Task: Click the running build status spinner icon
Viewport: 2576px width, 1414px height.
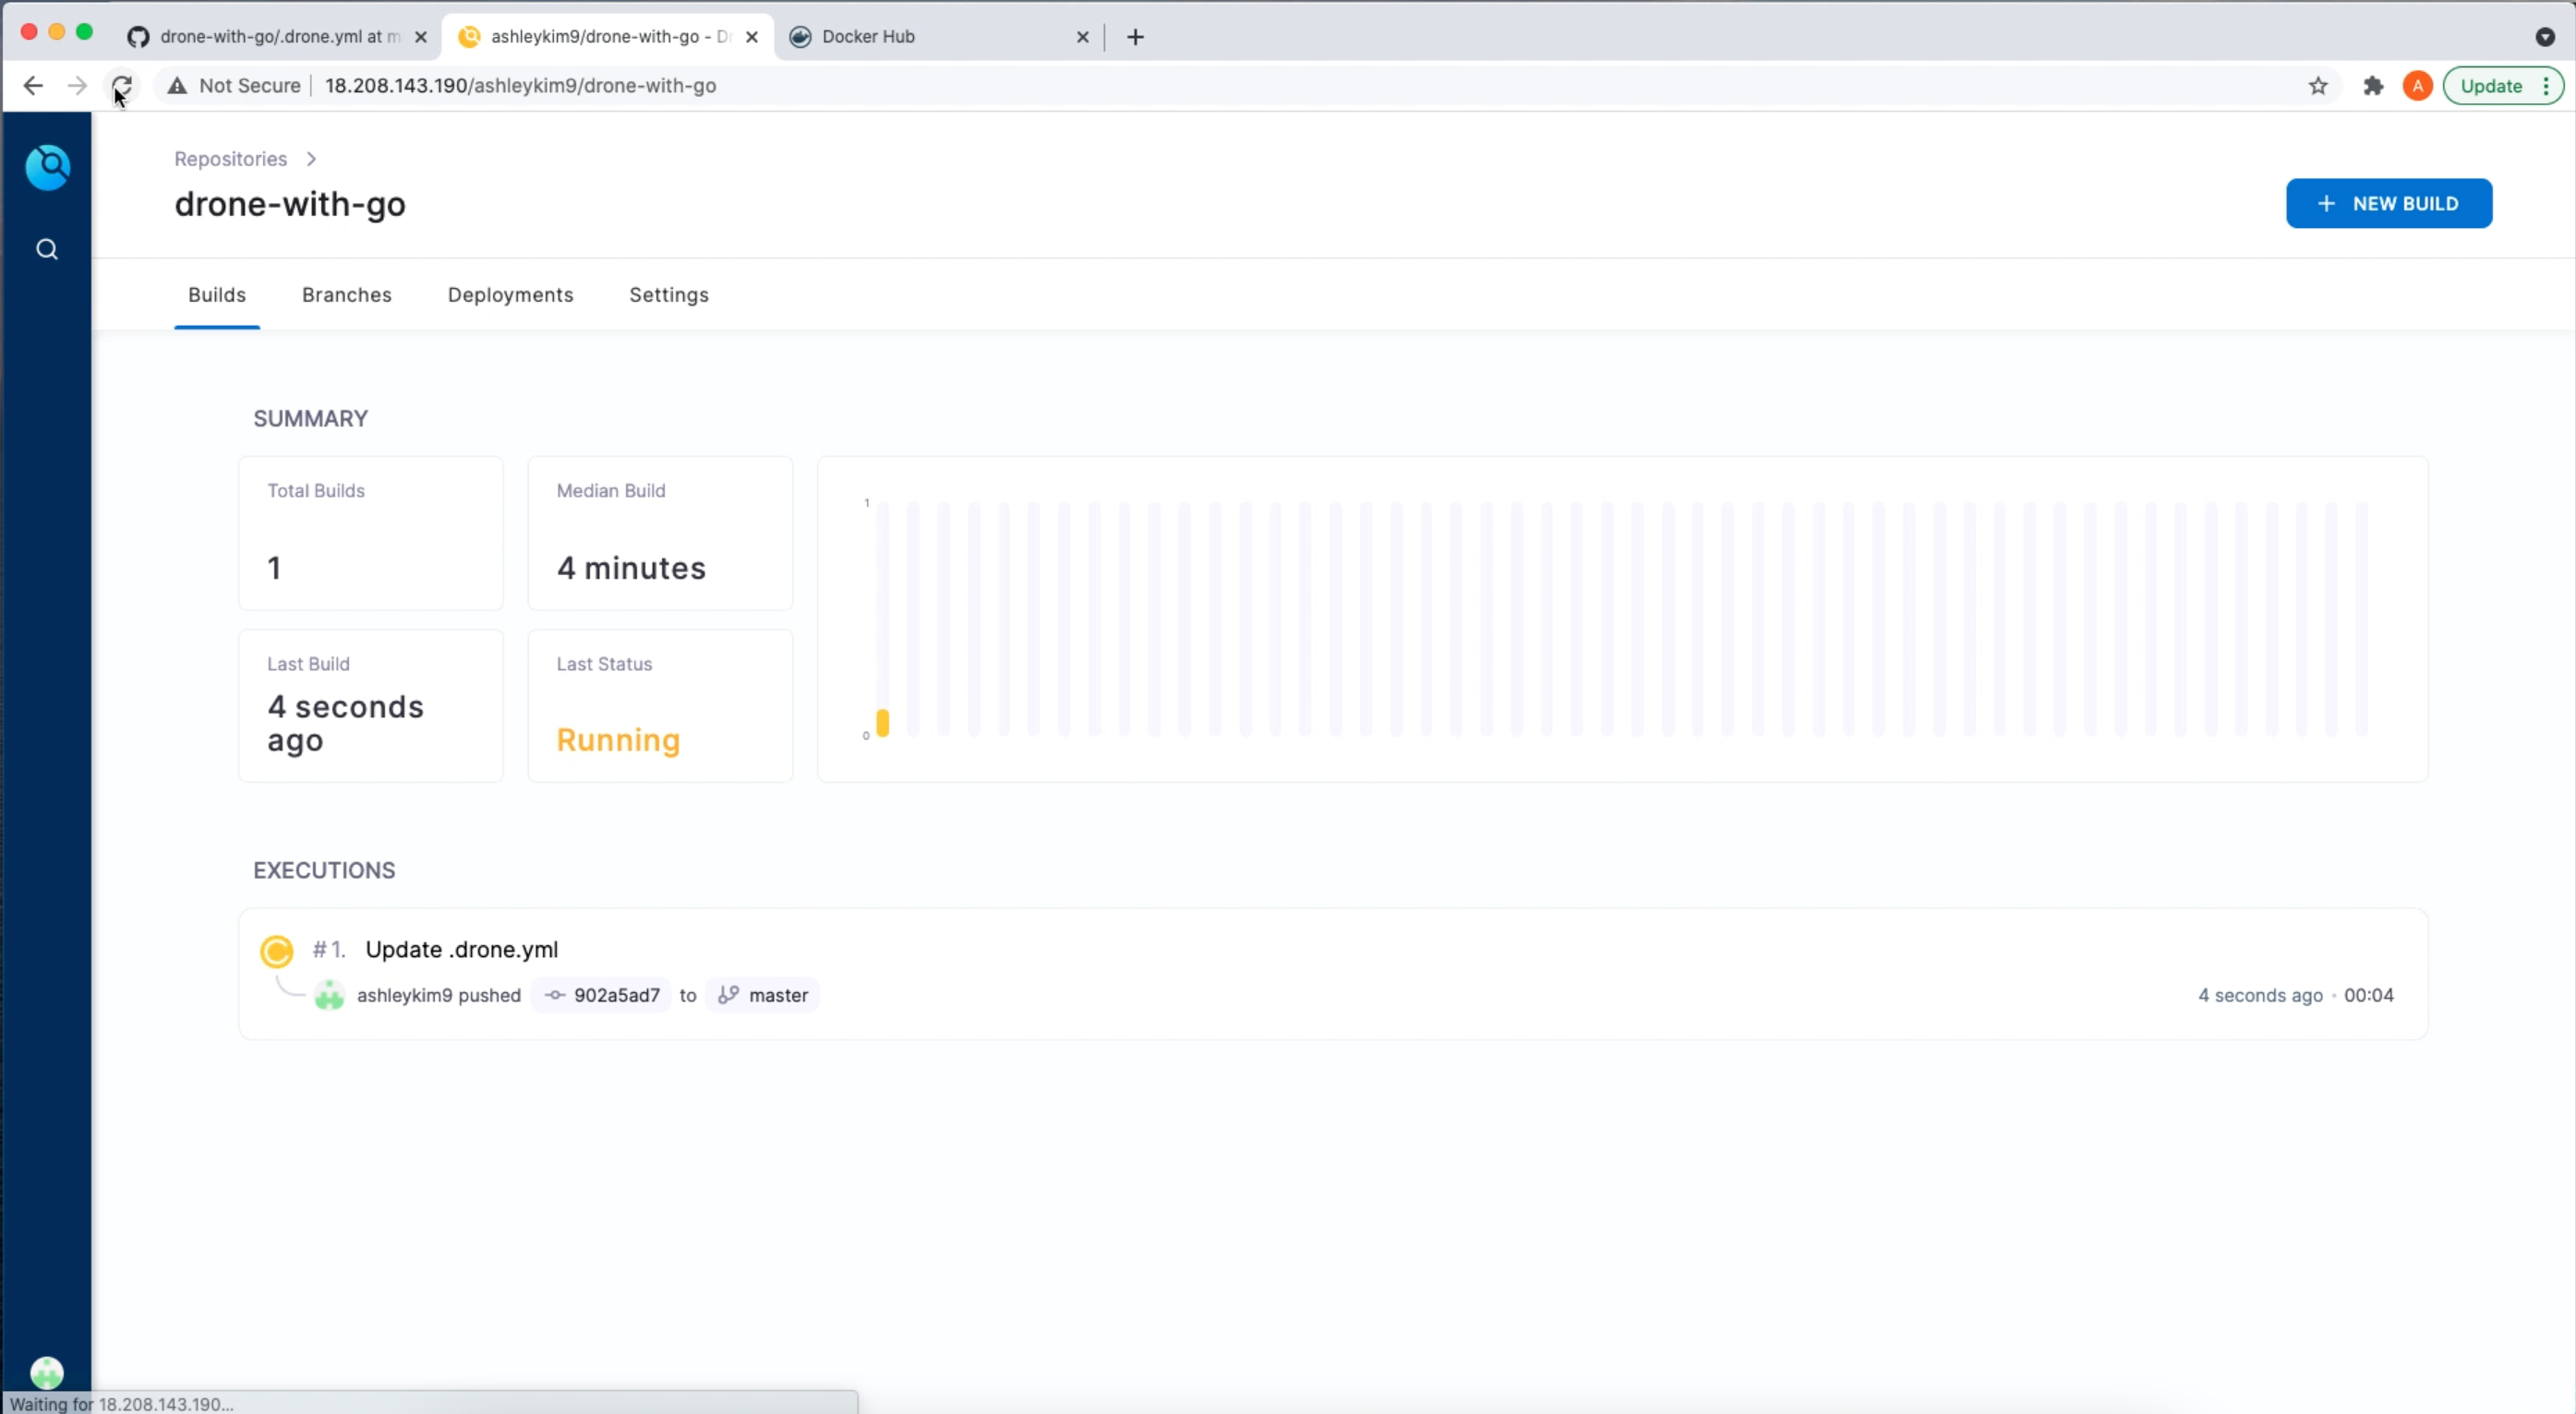Action: coord(276,951)
